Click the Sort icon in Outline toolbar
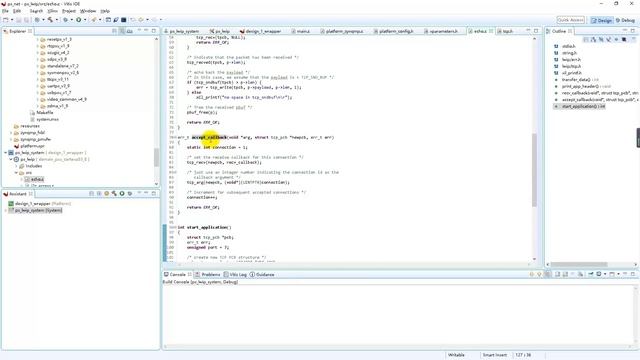 click(593, 40)
